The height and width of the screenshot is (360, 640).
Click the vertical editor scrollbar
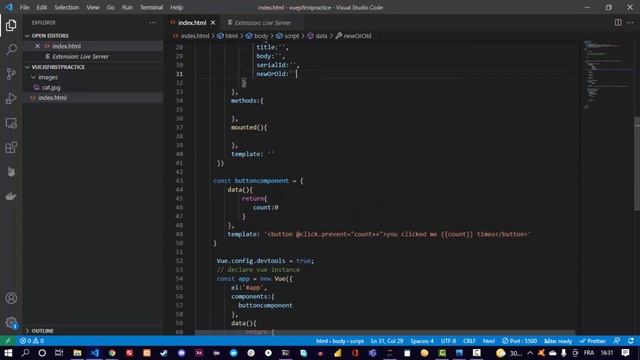[637, 163]
